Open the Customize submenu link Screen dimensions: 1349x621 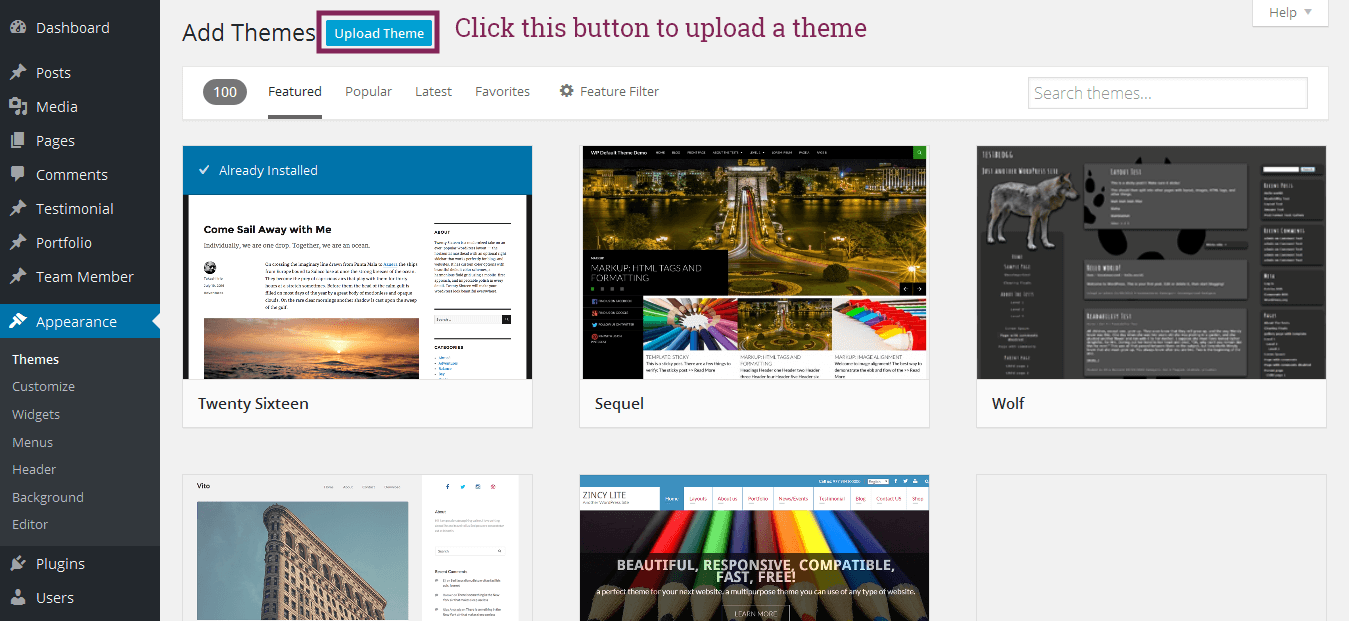click(x=43, y=386)
